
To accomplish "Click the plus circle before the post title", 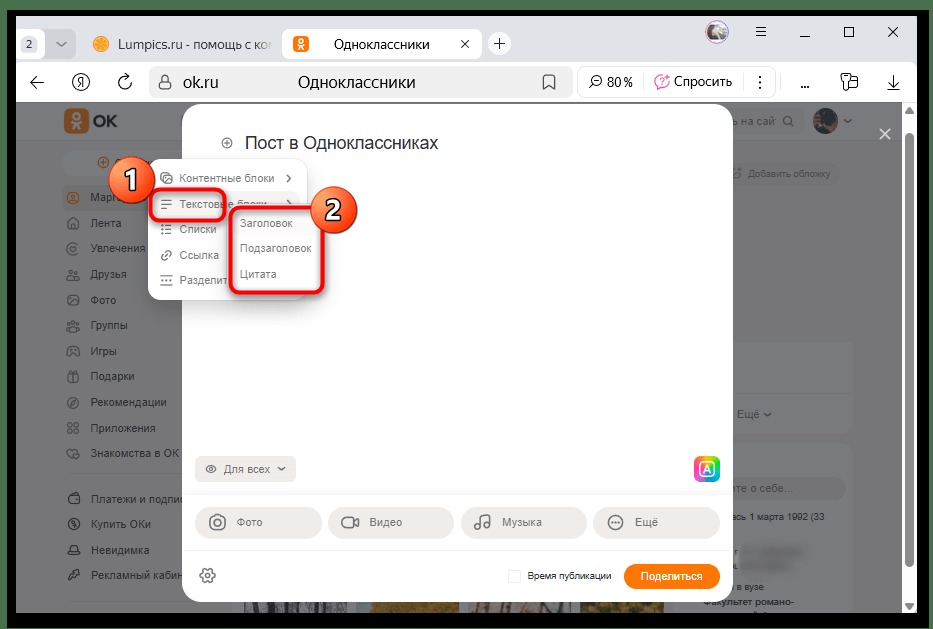I will click(x=227, y=143).
